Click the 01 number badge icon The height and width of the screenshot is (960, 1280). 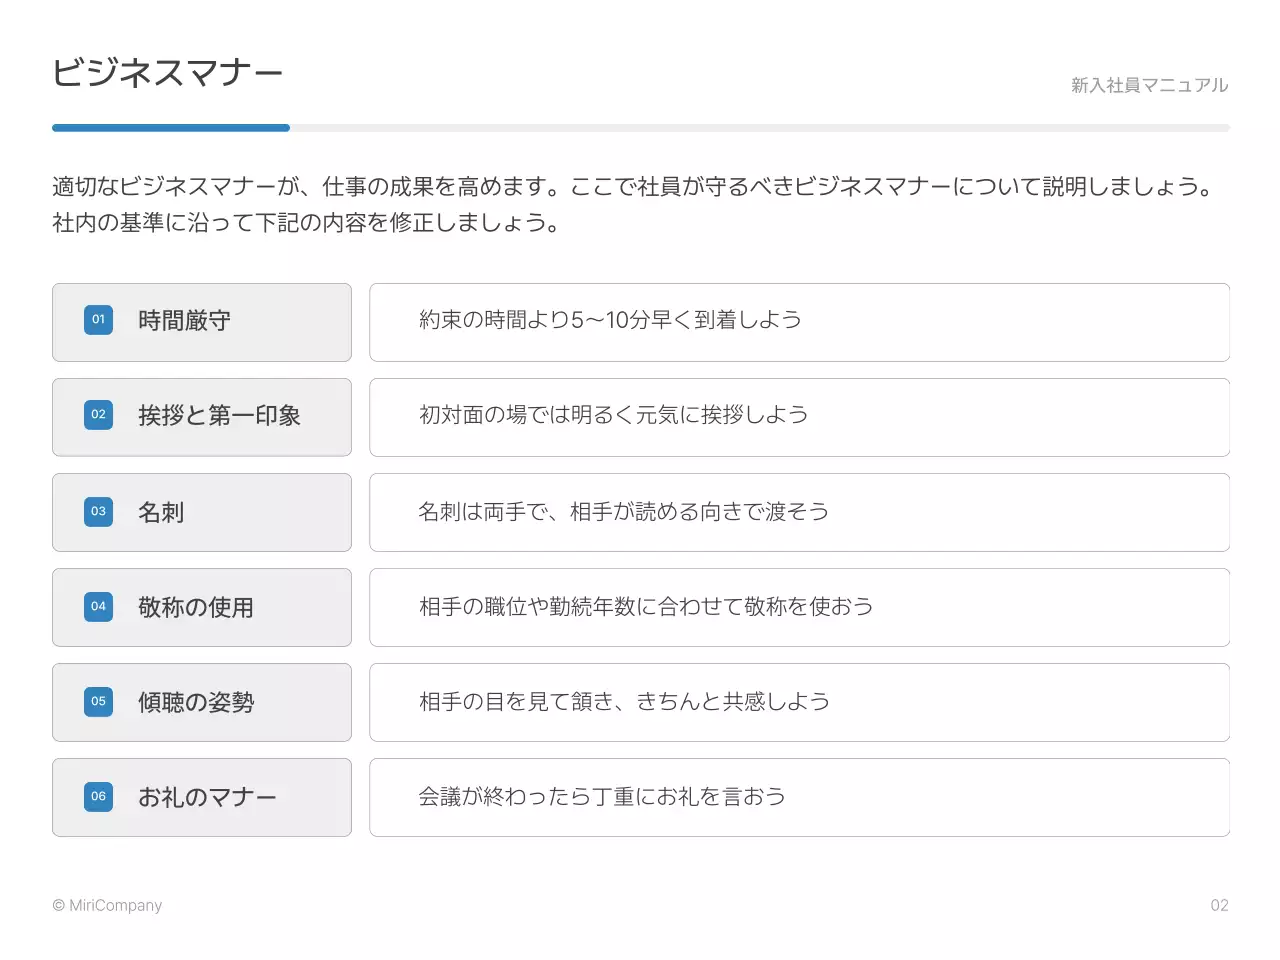[x=98, y=320]
